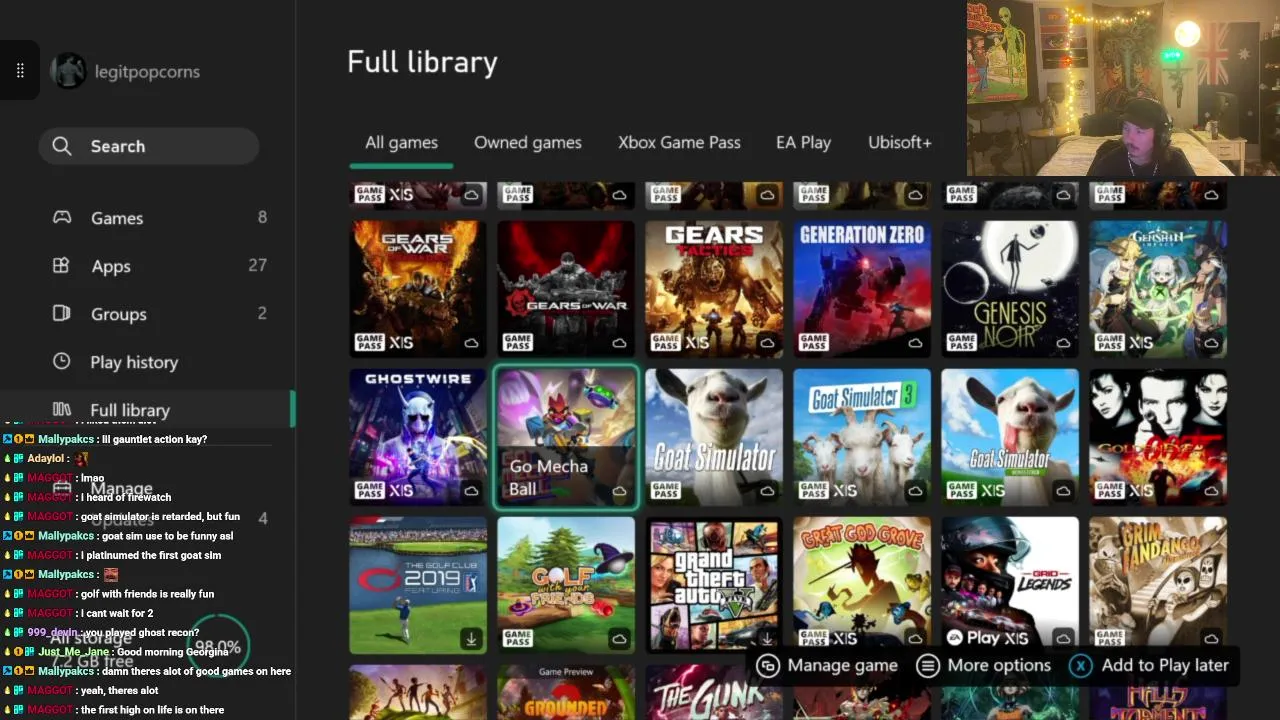Select the Goat Simulator 3 tile

(862, 436)
